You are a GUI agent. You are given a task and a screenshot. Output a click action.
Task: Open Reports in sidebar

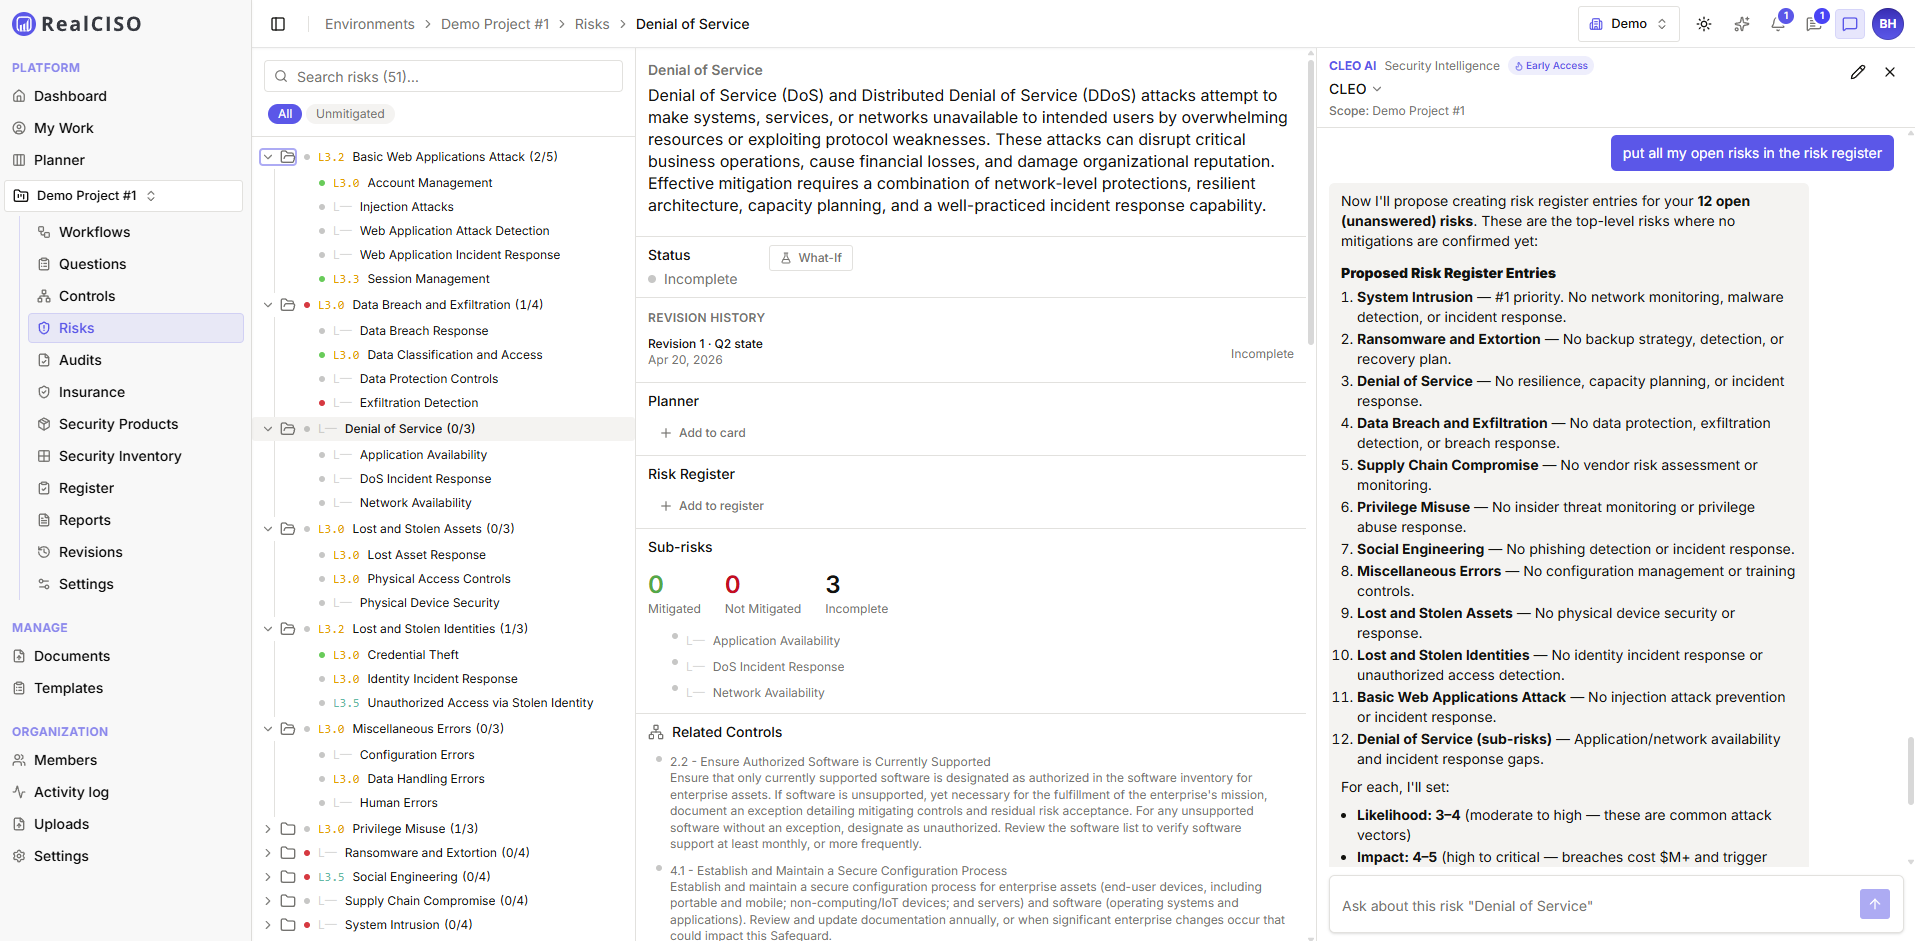coord(84,520)
